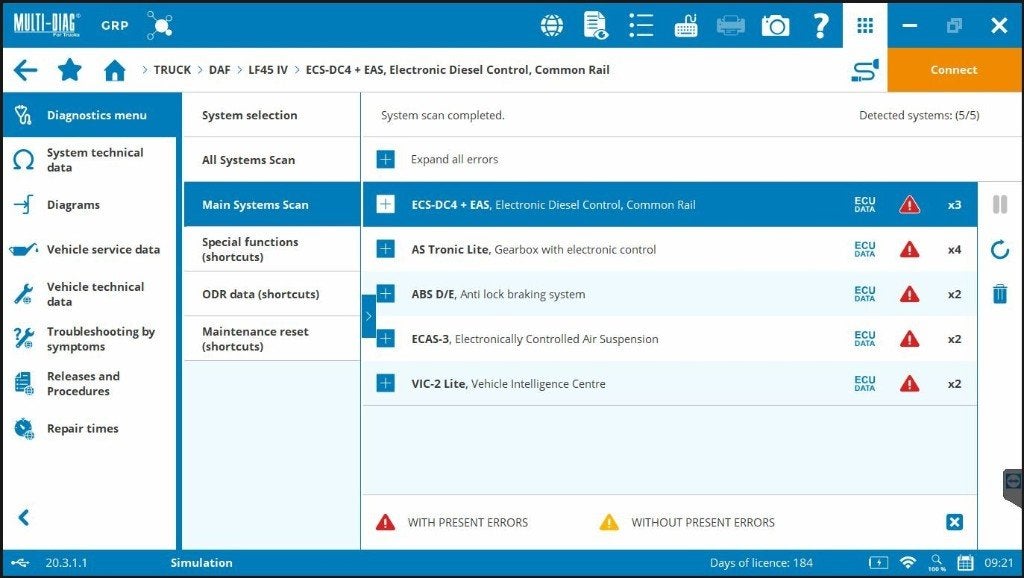Open the list menu icon in header
Viewport: 1024px width, 578px height.
pyautogui.click(x=641, y=25)
